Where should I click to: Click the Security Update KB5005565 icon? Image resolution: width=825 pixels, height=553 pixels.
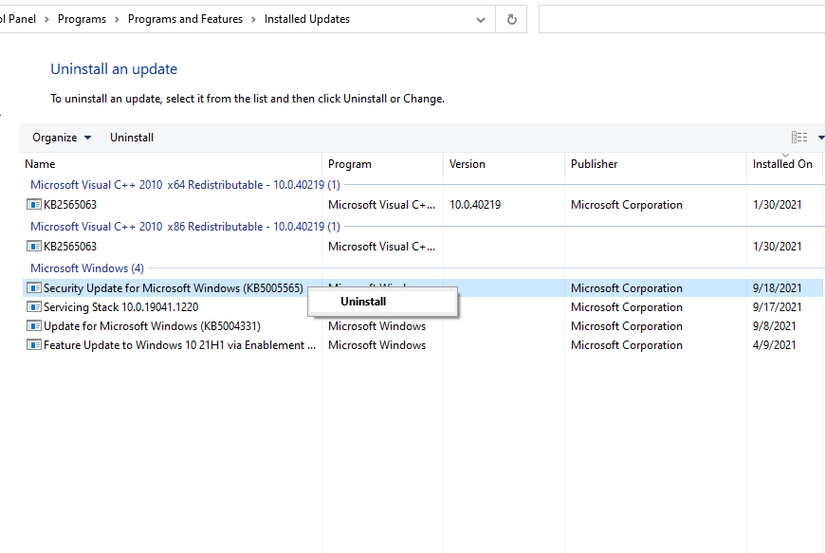pos(34,288)
